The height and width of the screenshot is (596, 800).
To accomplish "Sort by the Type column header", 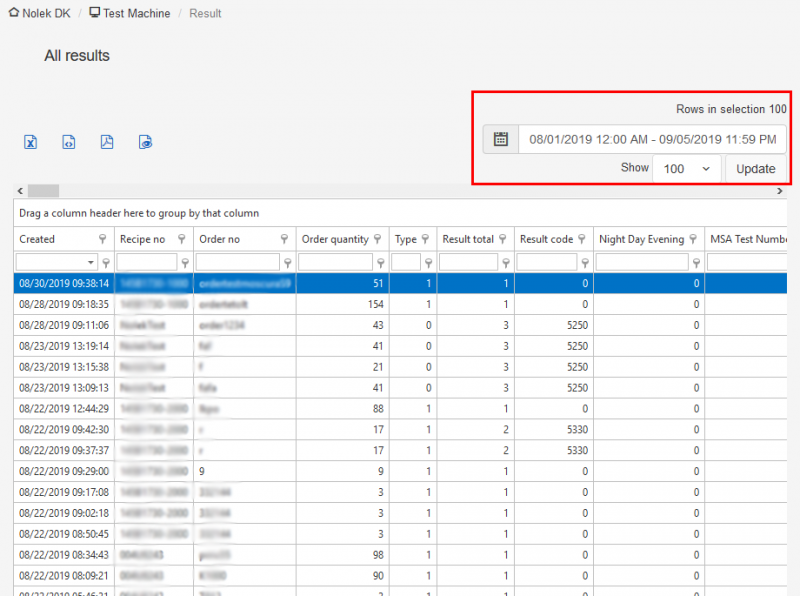I will (x=406, y=239).
